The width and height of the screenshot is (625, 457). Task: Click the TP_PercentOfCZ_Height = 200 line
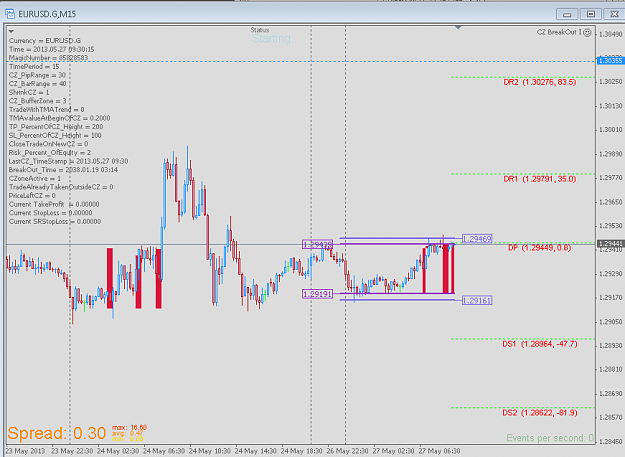coord(56,127)
